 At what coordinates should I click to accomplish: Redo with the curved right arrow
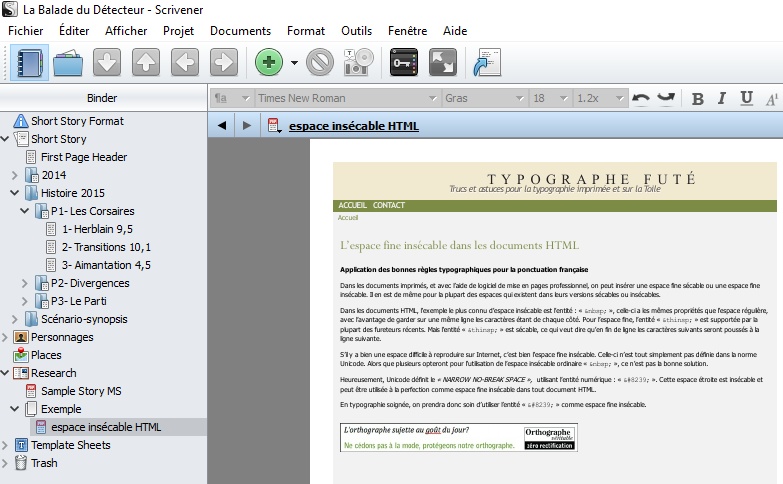[666, 98]
